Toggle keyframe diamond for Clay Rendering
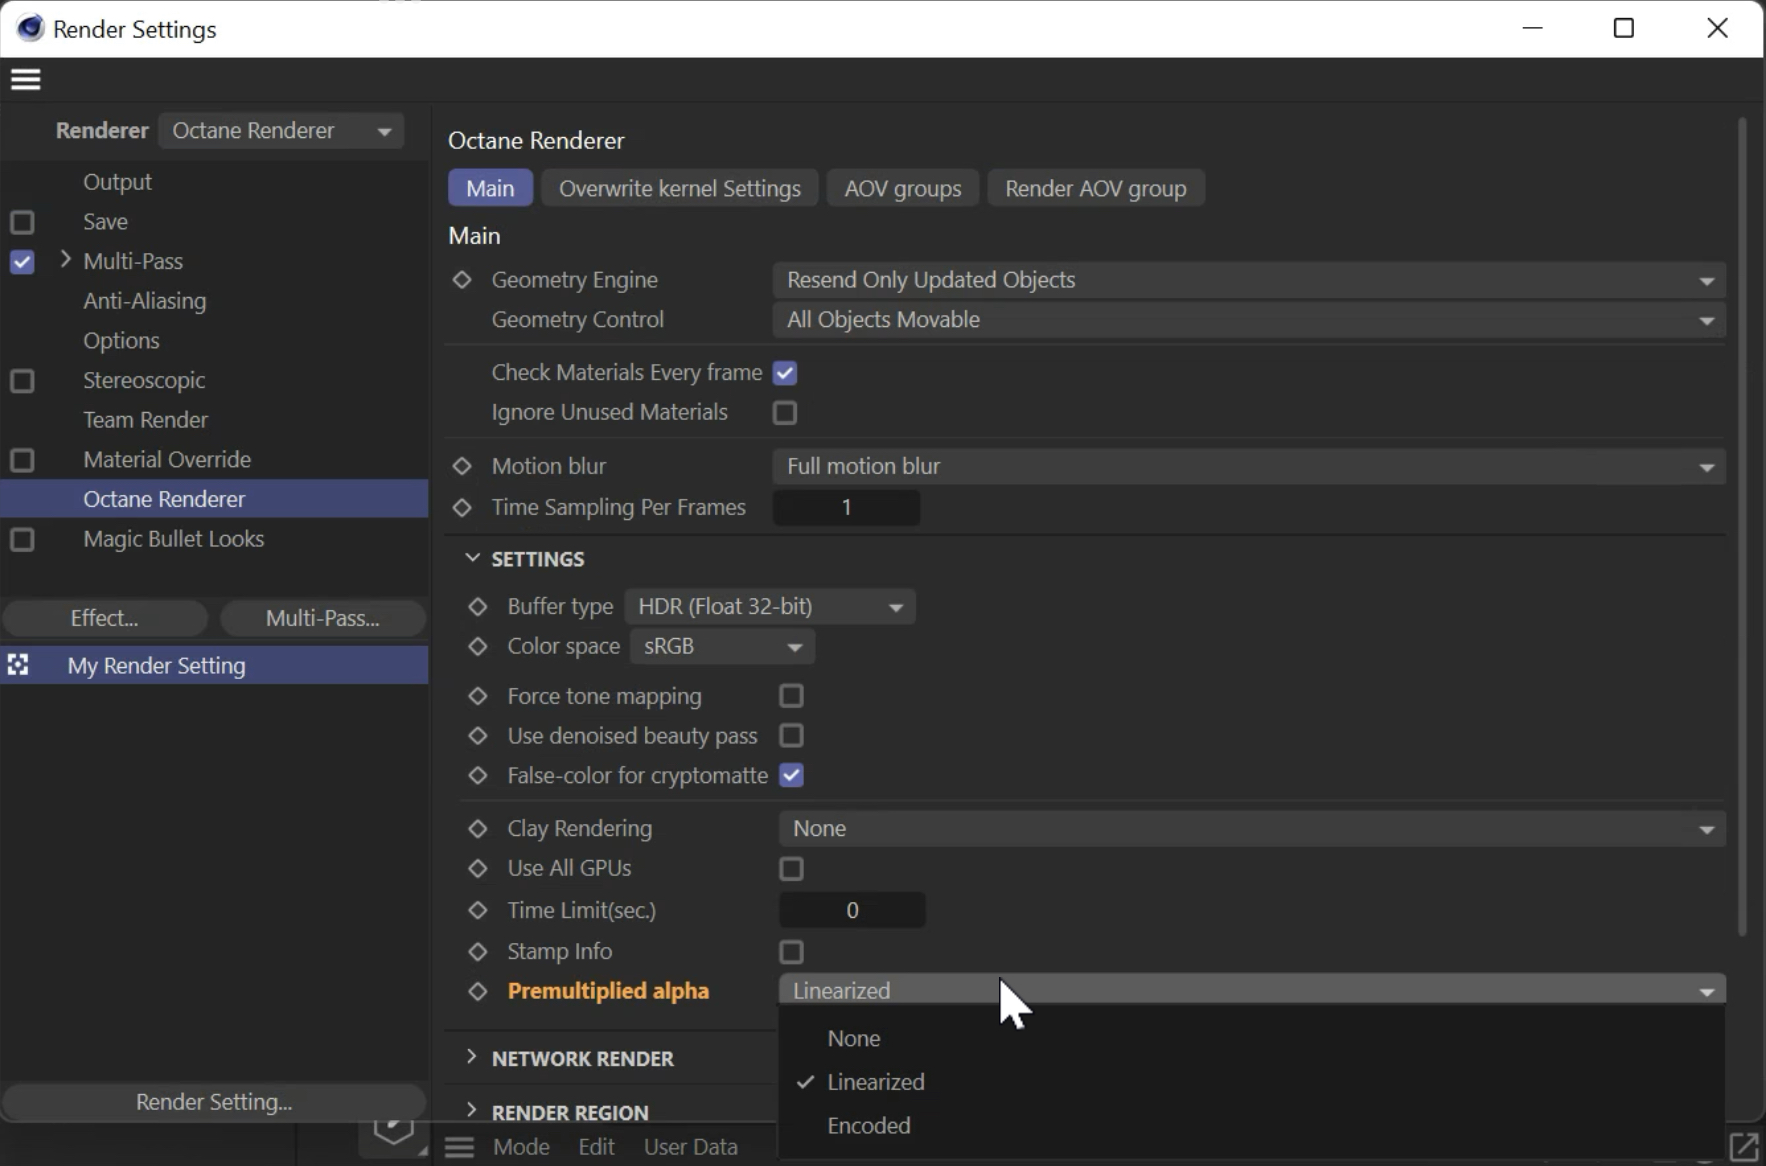The height and width of the screenshot is (1166, 1766). coord(478,829)
